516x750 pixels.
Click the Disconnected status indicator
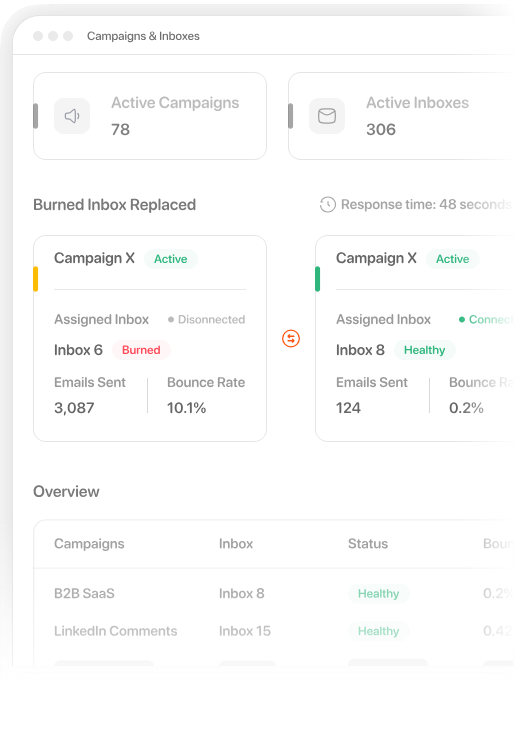(x=207, y=320)
